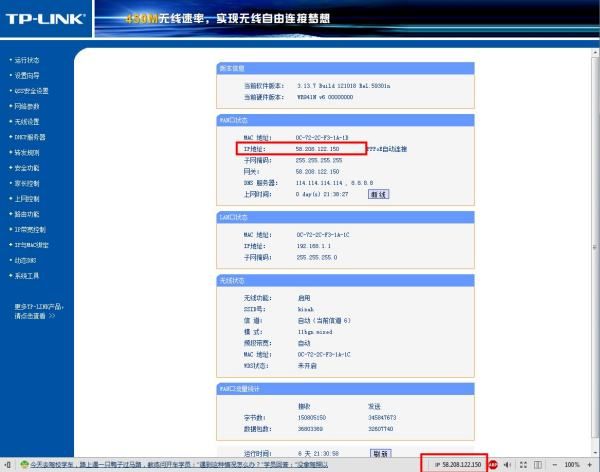Click the IP 58.208.122.150 status indicator

(x=458, y=464)
